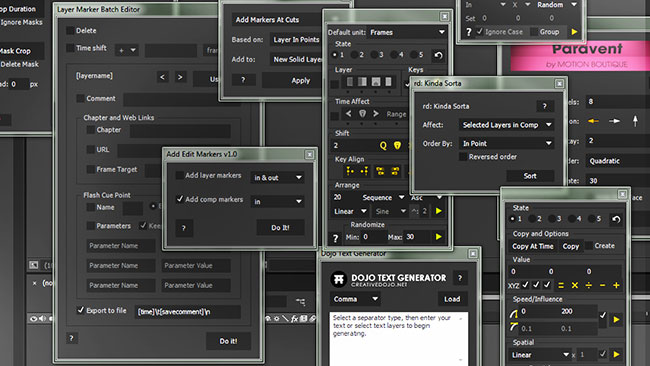This screenshot has height=366, width=650.
Task: Open the Sequence dropdown in Arrange
Action: point(382,198)
